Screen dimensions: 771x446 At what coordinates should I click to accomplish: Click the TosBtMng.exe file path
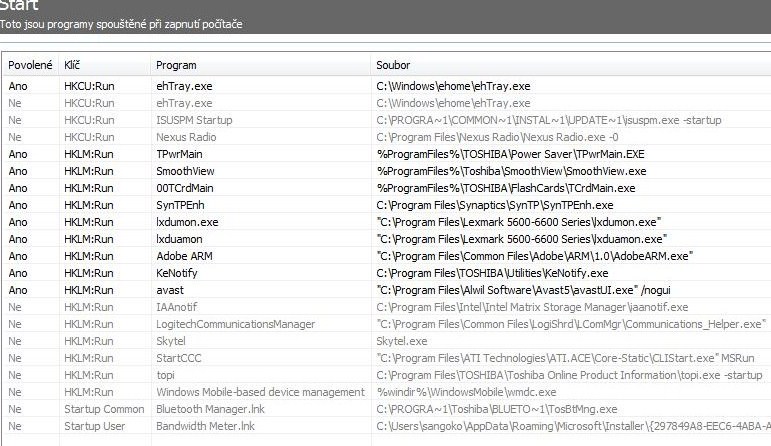point(497,409)
